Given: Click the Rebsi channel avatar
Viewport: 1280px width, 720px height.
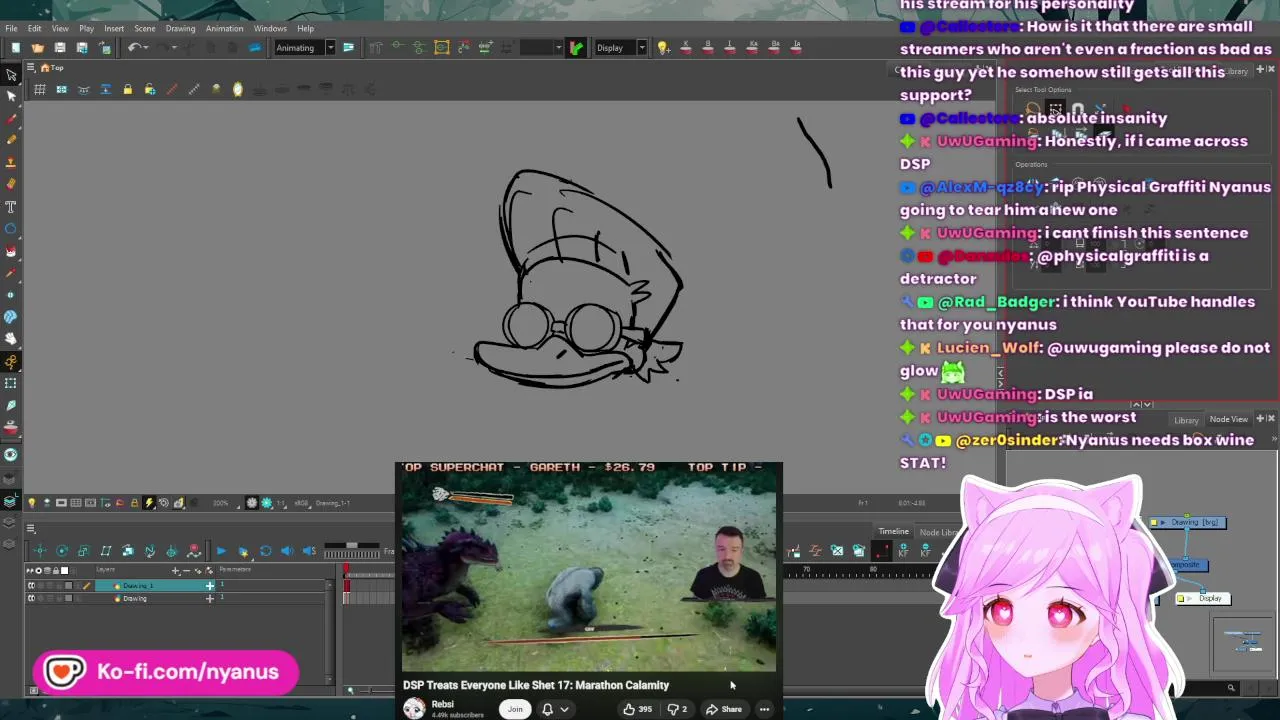Looking at the screenshot, I should tap(414, 708).
